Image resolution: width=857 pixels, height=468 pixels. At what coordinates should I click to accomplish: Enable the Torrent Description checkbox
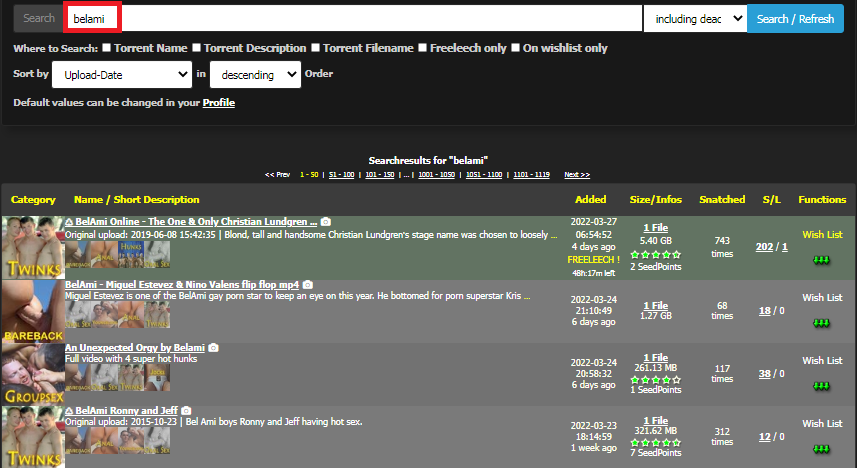click(x=196, y=48)
